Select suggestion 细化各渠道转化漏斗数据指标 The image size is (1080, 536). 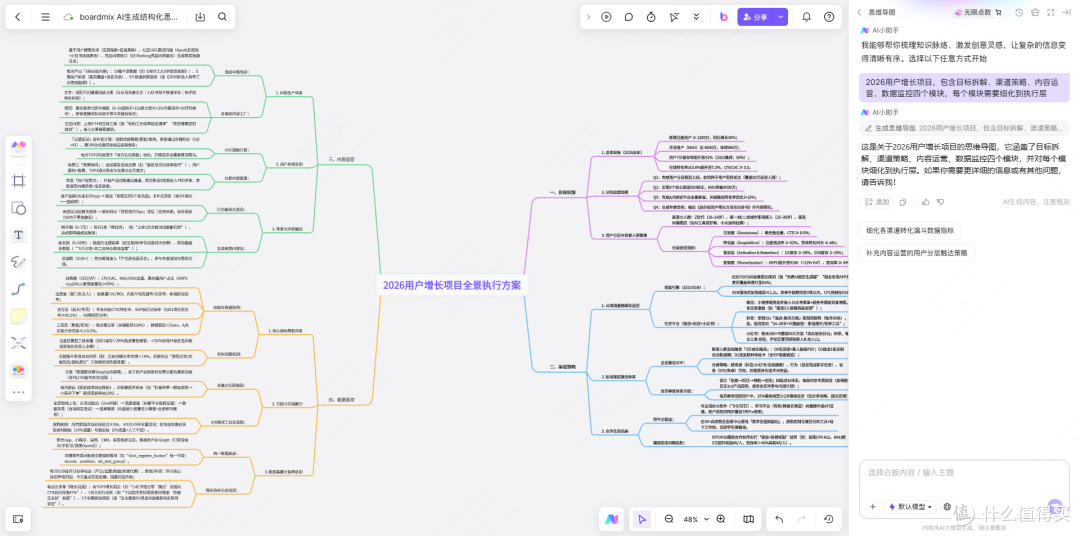click(910, 231)
